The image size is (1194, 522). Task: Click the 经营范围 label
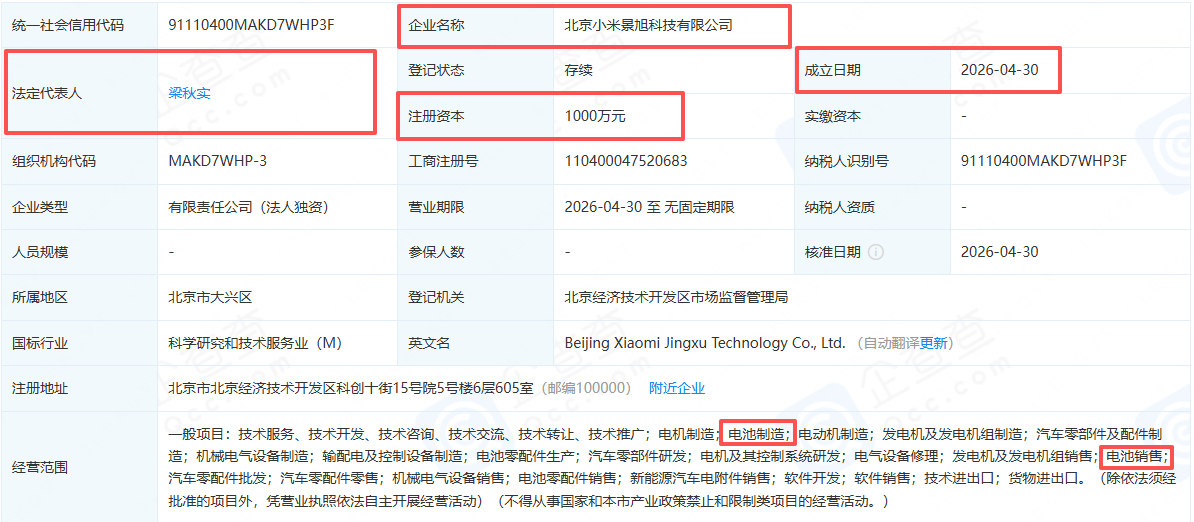coord(40,467)
